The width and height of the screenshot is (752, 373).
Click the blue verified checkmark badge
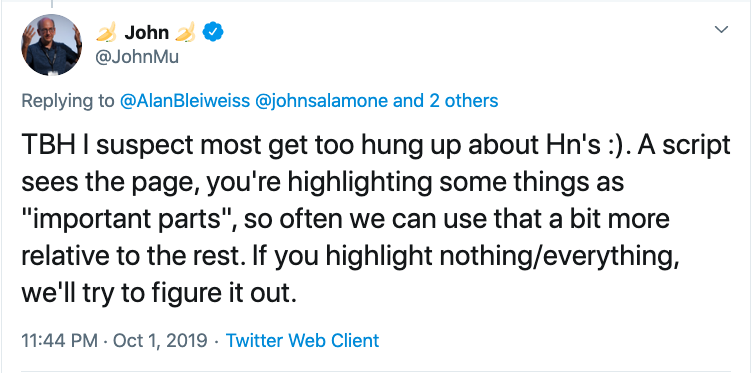tap(212, 32)
